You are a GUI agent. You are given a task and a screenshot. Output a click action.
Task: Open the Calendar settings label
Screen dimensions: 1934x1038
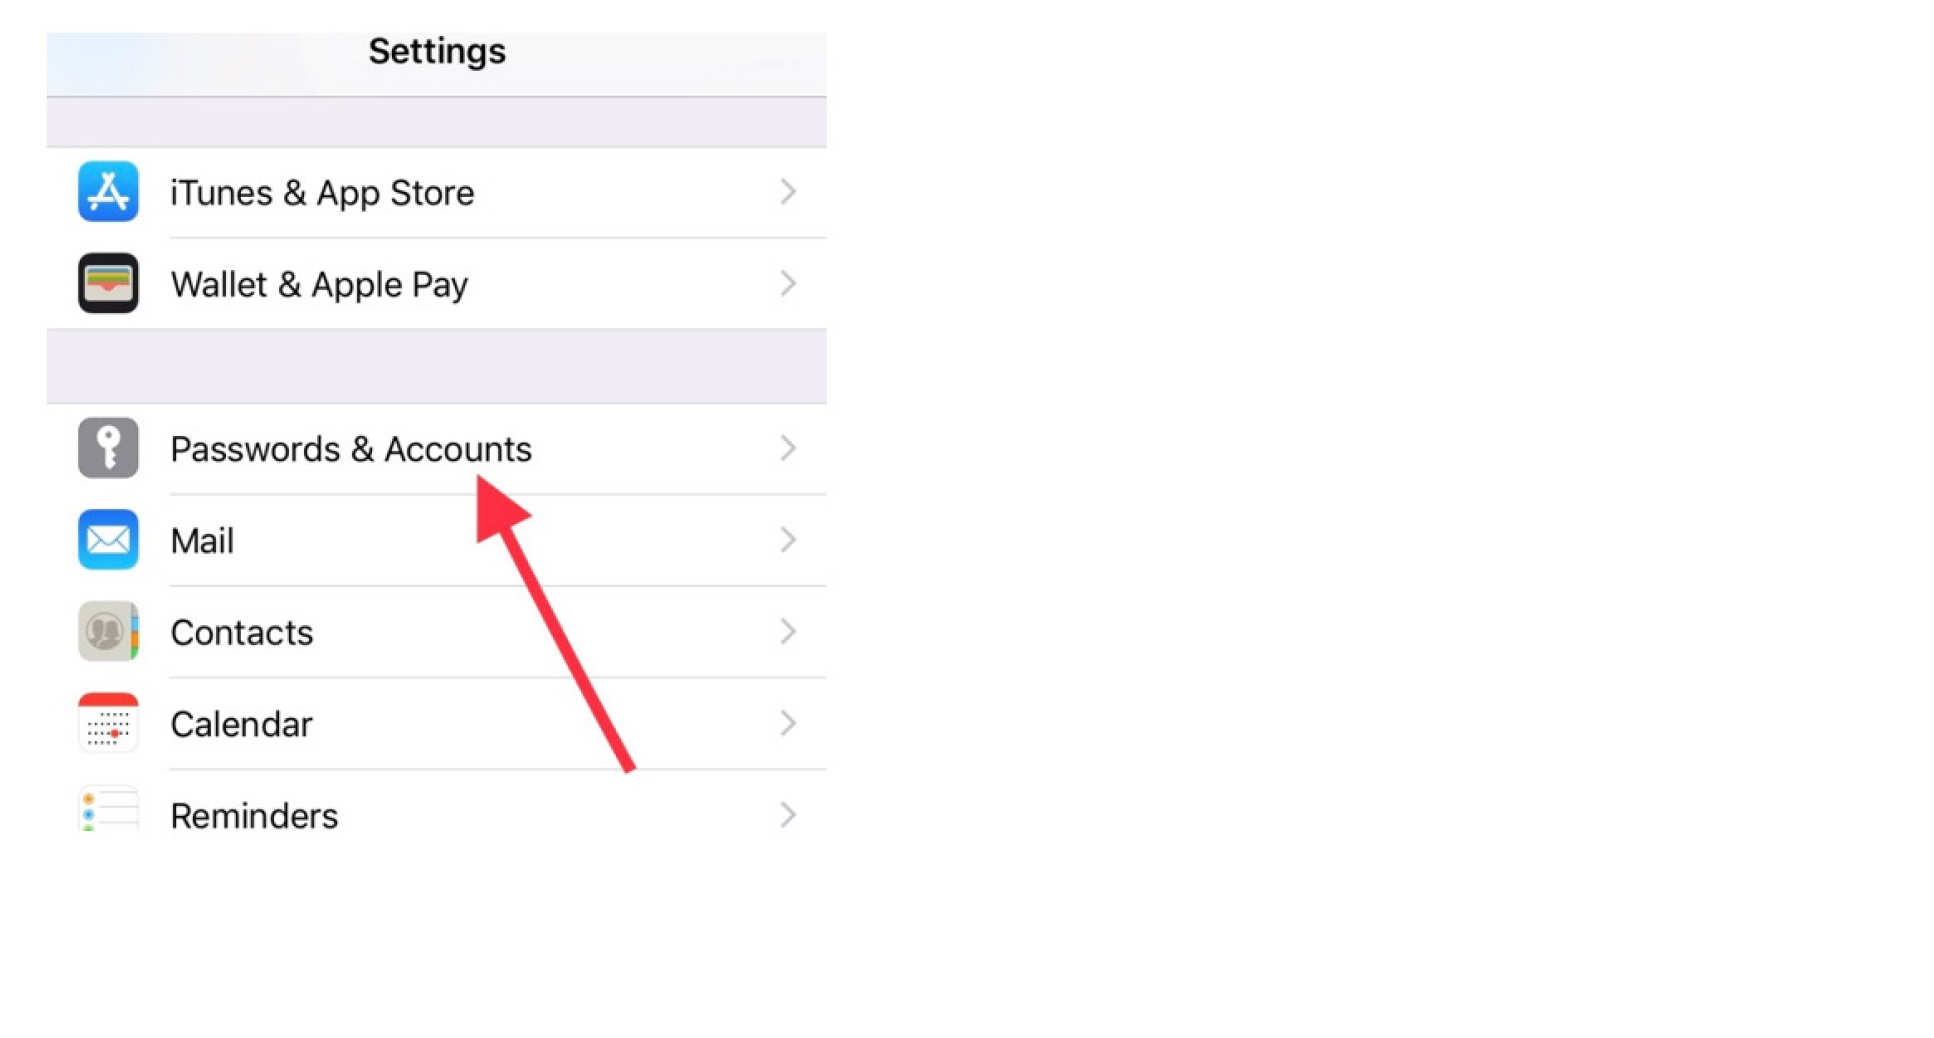(x=241, y=724)
